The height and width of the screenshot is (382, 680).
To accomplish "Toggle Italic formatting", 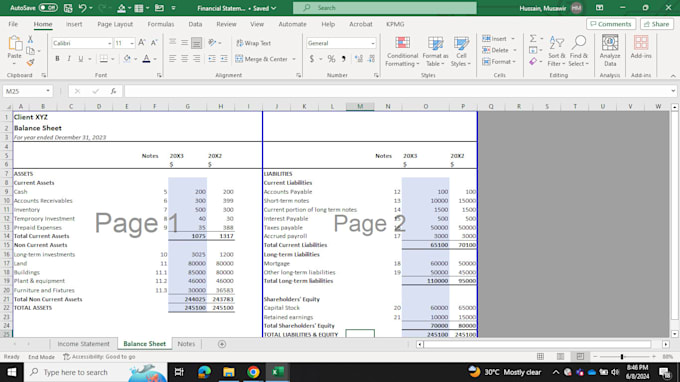I will point(69,59).
